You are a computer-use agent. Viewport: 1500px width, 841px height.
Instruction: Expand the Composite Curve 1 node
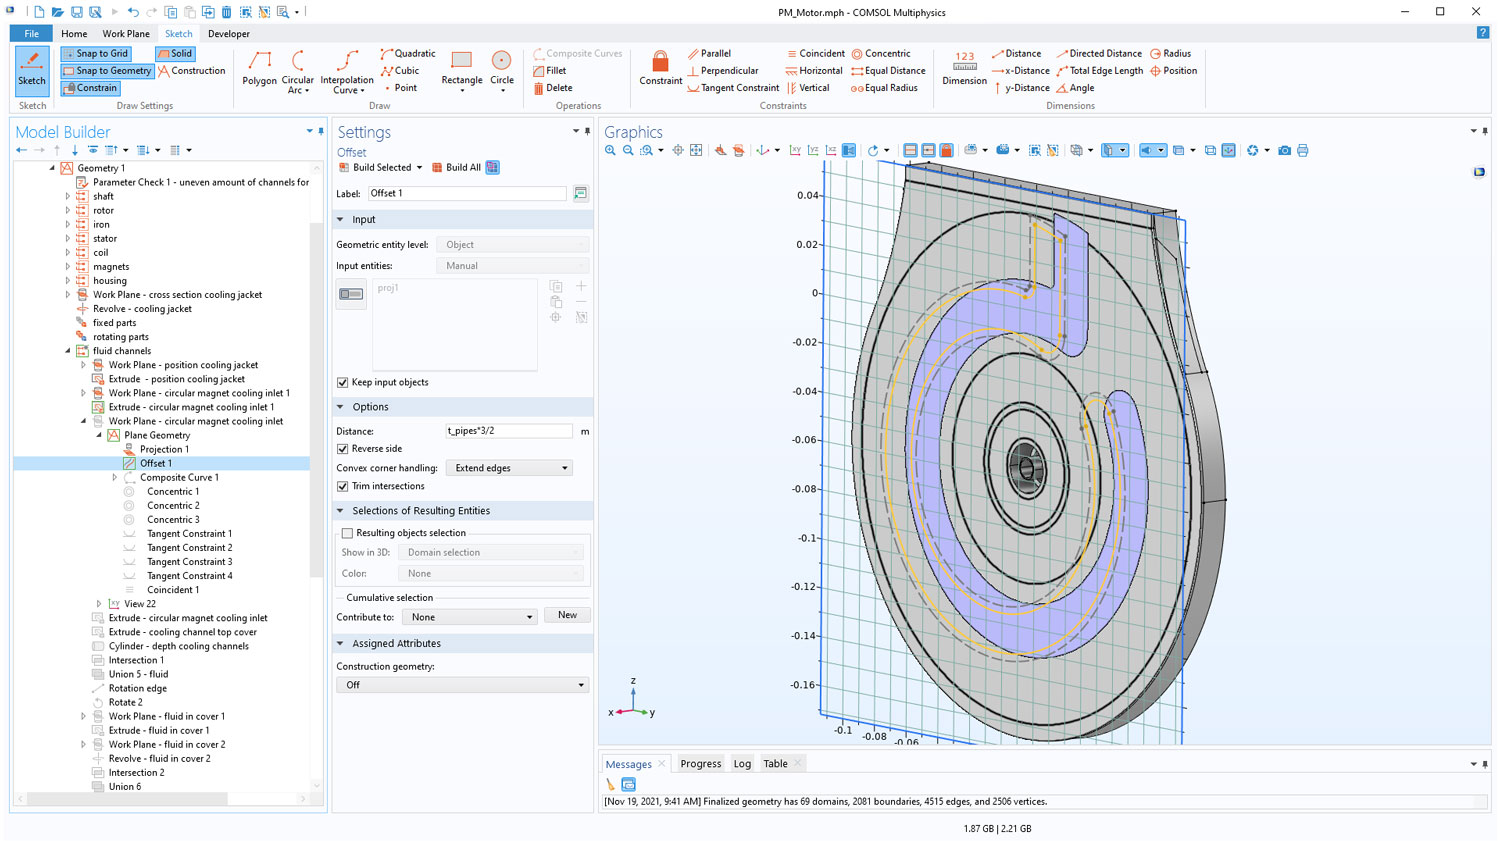pos(115,478)
